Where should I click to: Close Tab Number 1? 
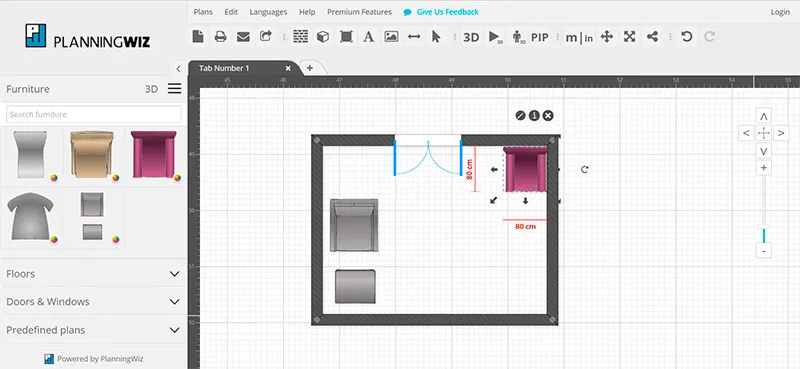pos(288,68)
